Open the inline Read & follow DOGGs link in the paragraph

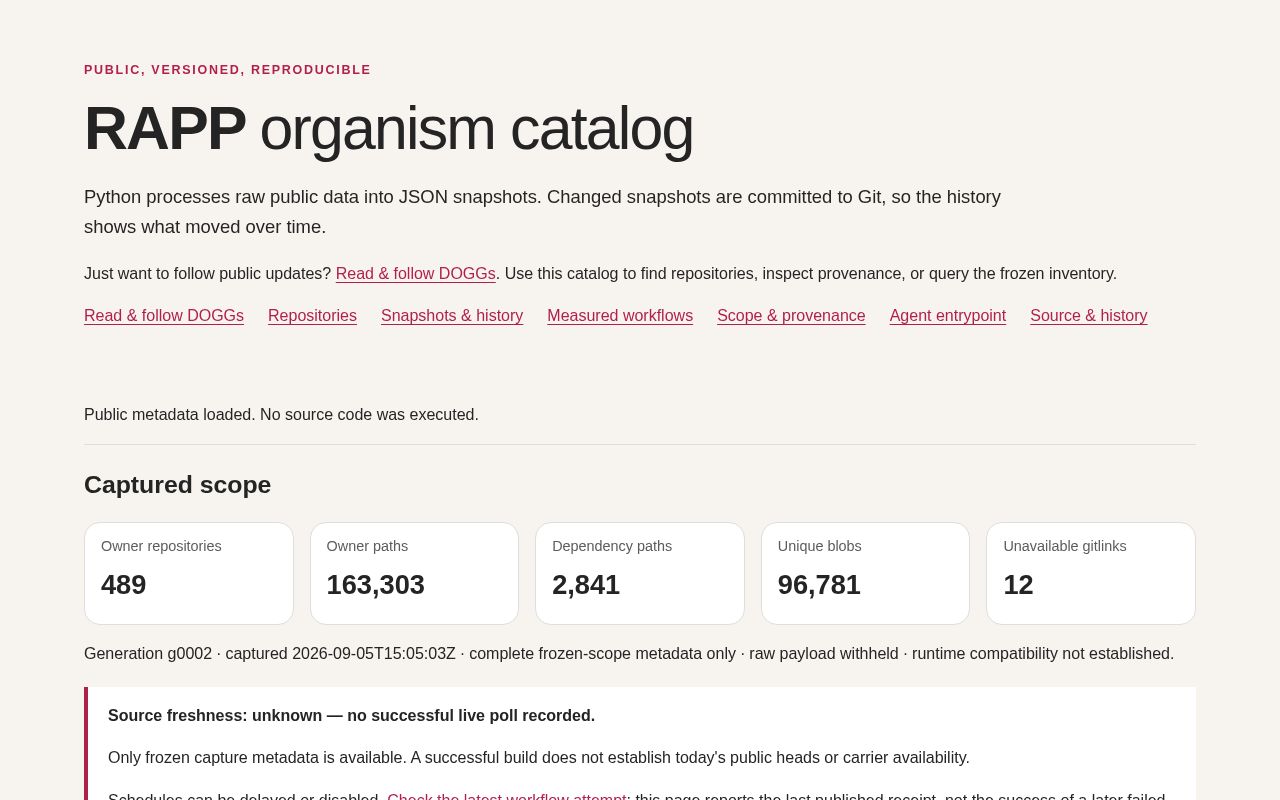click(x=415, y=274)
